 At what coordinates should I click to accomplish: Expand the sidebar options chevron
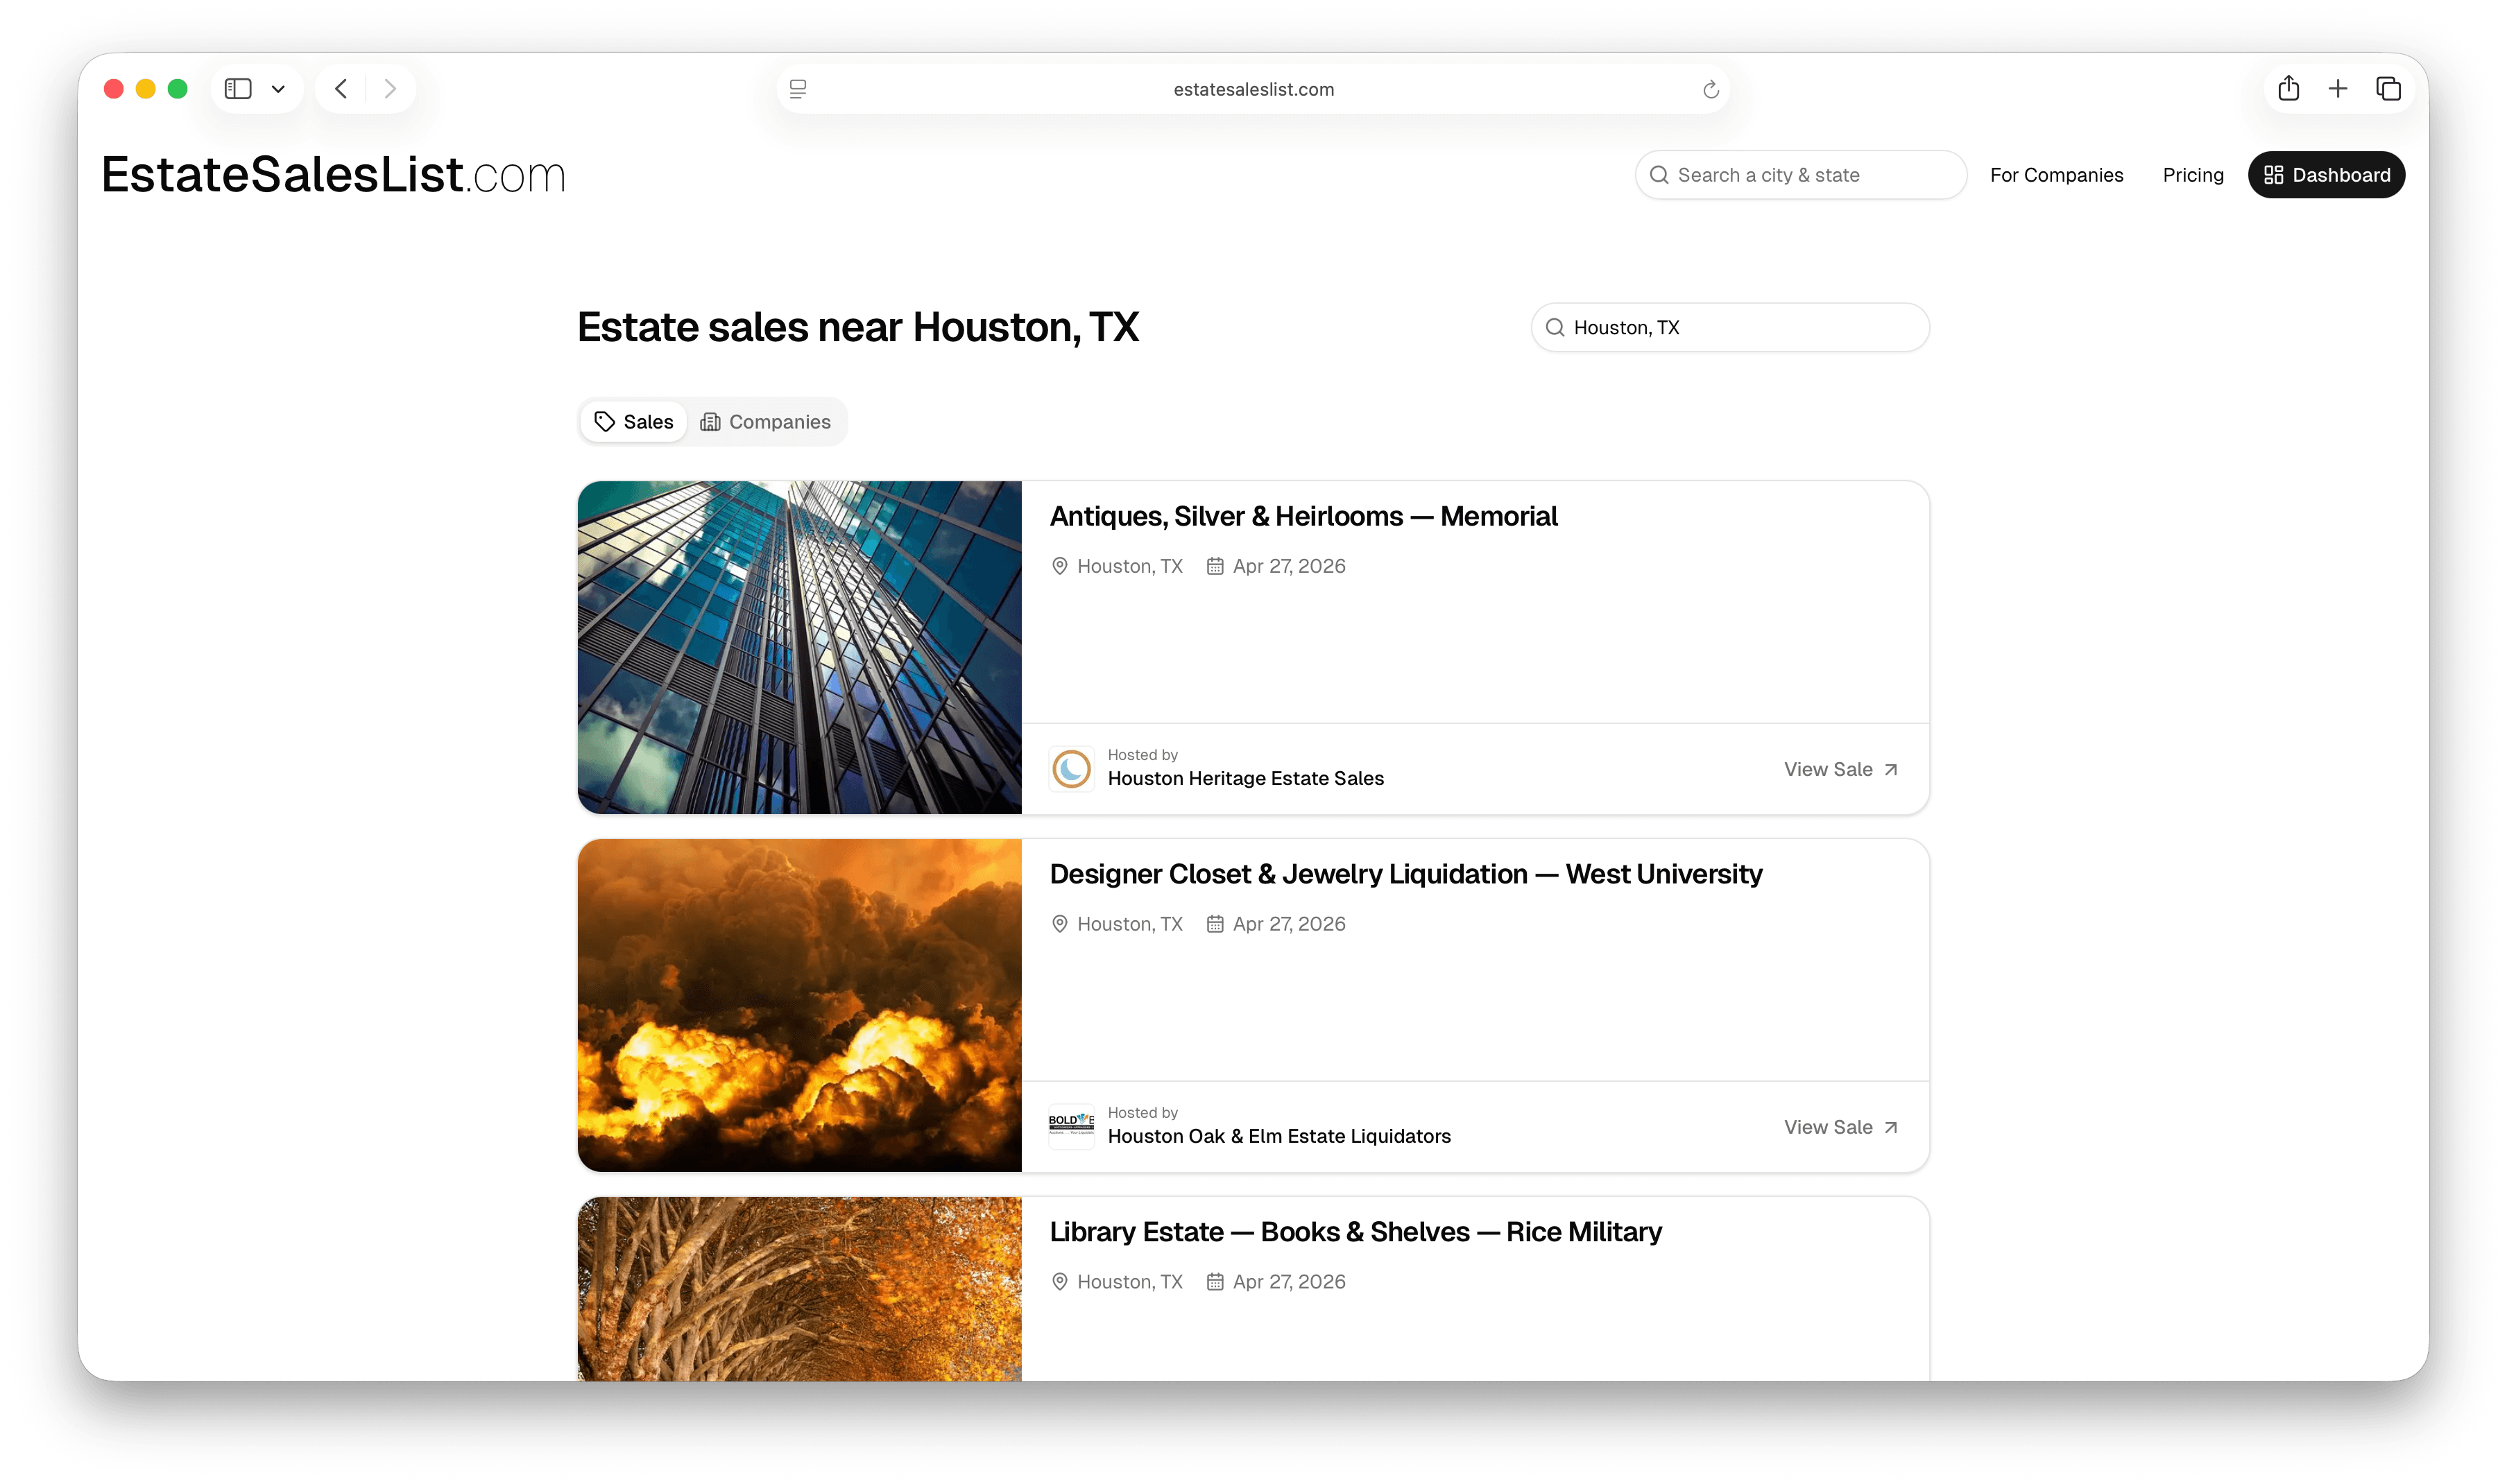point(279,88)
